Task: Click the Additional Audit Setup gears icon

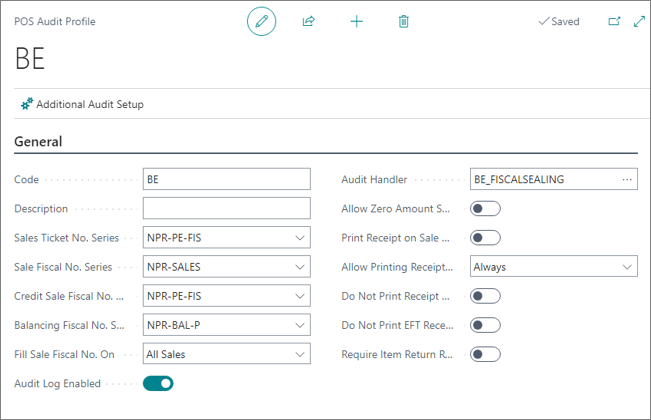Action: click(27, 104)
